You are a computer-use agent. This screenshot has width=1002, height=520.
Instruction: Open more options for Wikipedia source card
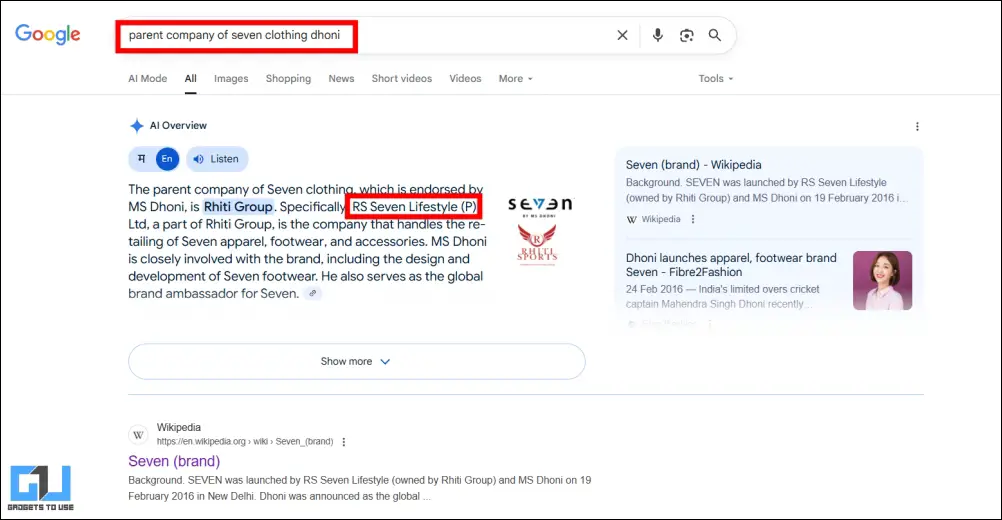click(x=693, y=219)
